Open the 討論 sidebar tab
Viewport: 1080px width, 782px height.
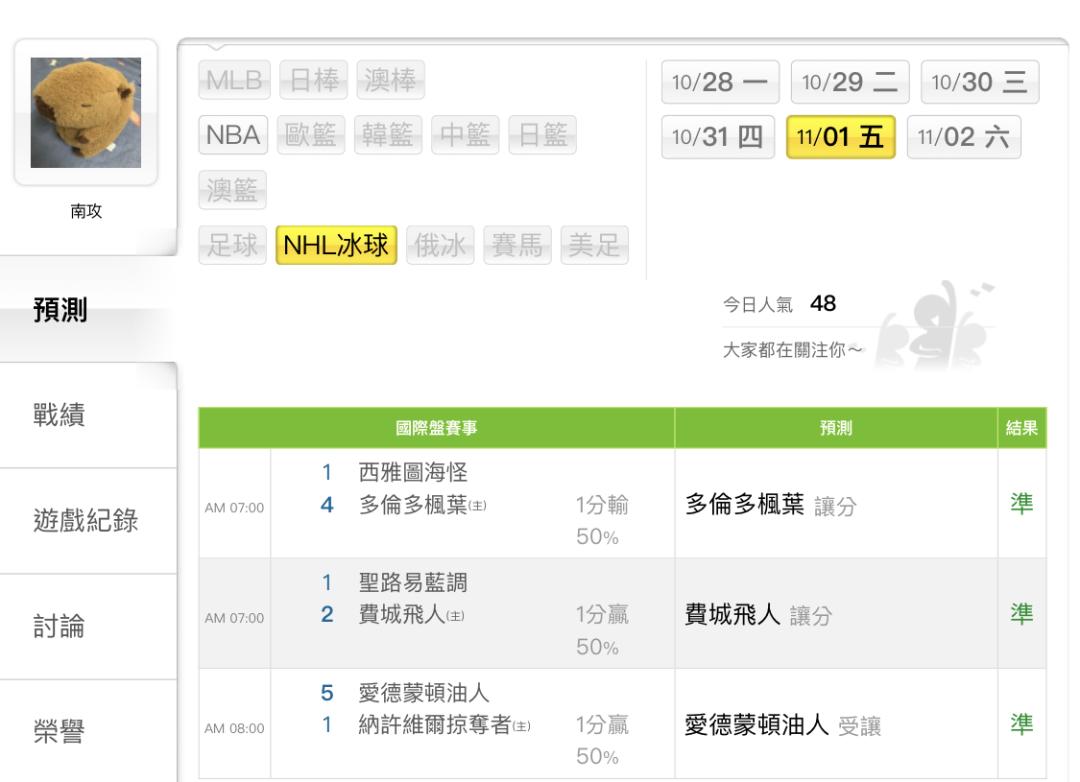coord(88,626)
